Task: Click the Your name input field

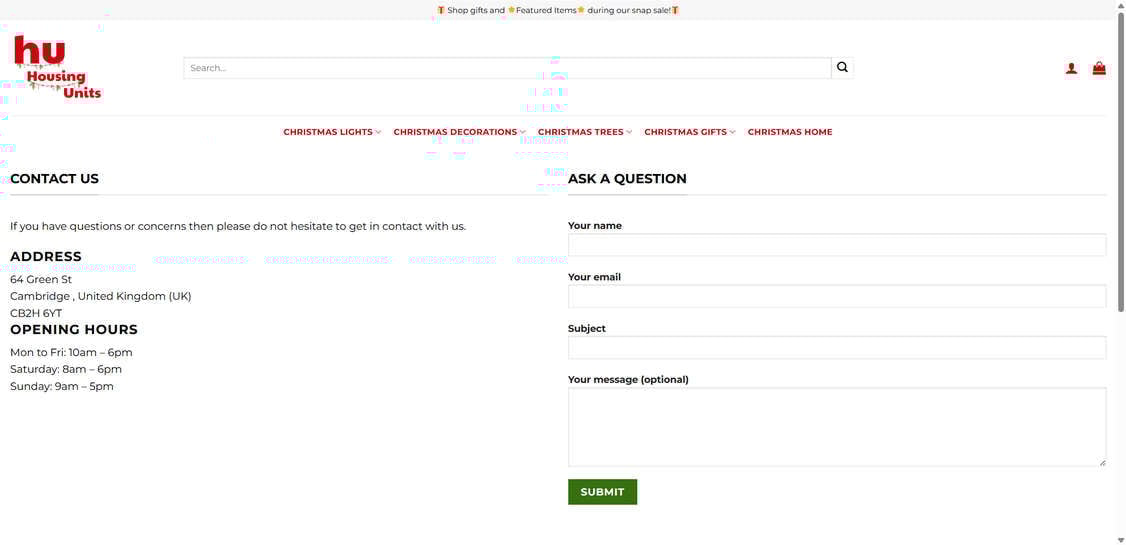Action: [837, 245]
